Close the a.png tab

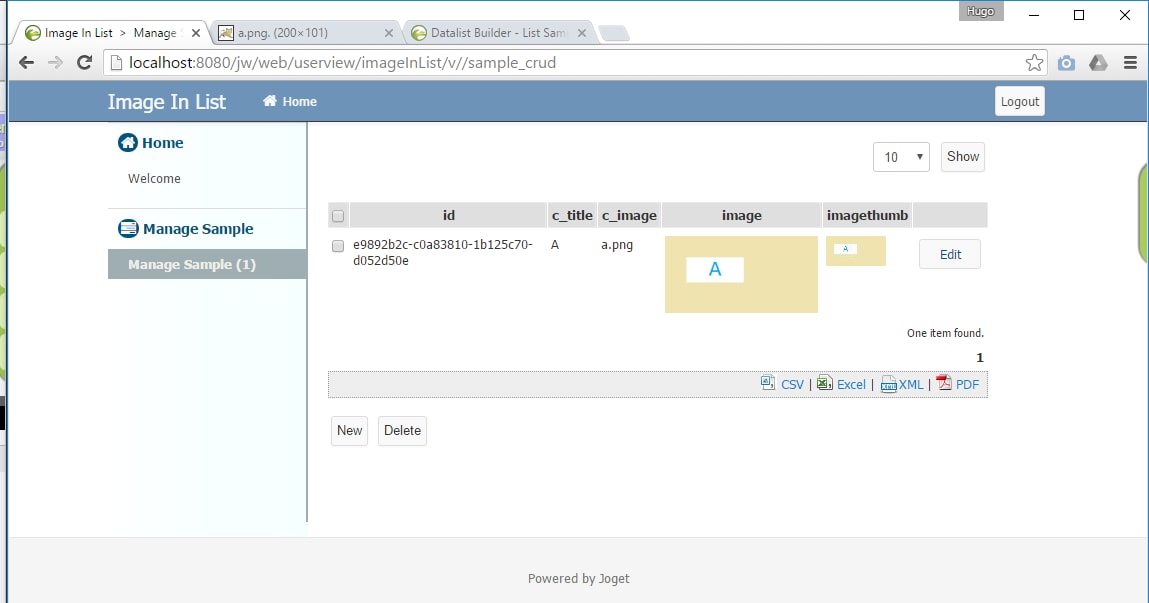coord(388,33)
